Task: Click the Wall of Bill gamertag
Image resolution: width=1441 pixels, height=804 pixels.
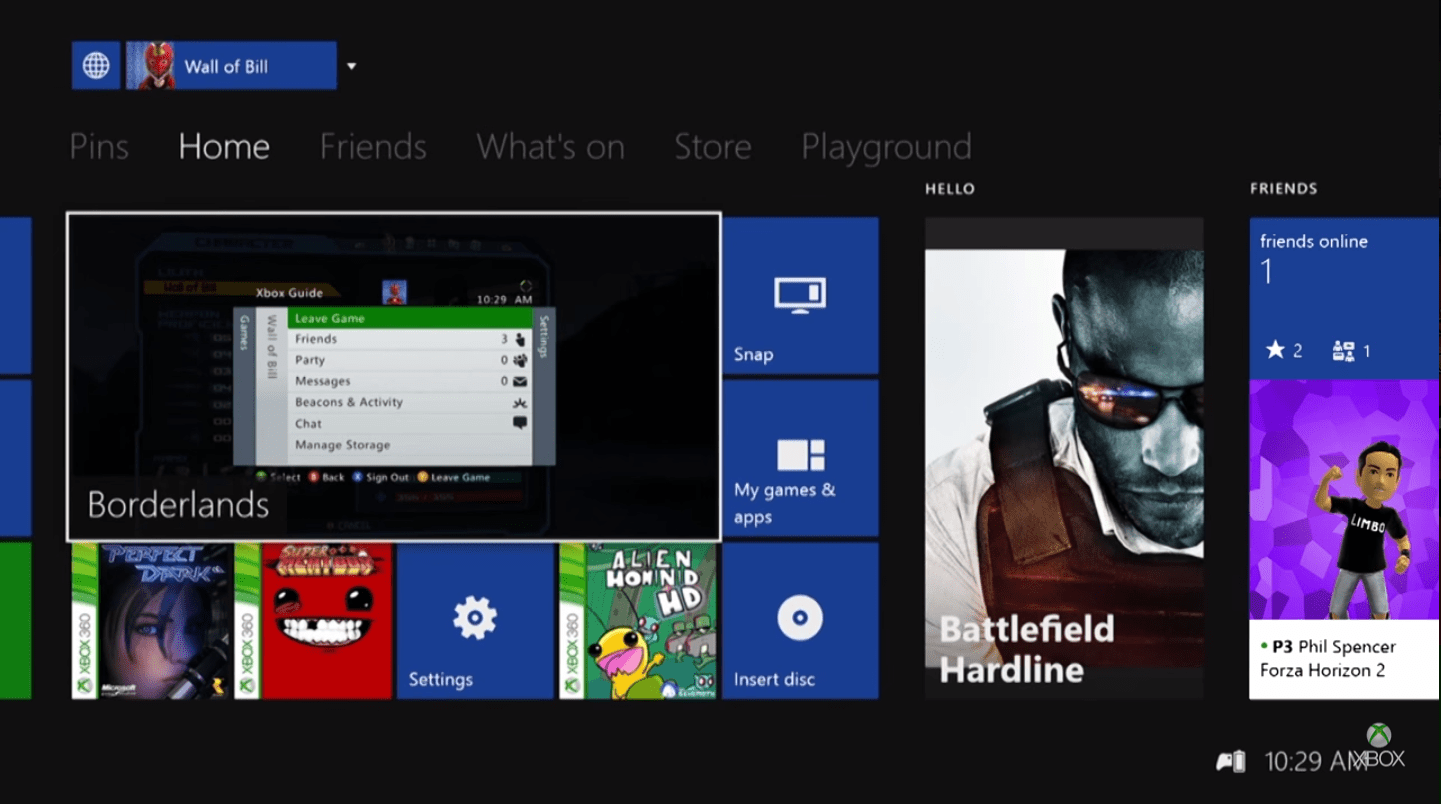Action: 228,64
